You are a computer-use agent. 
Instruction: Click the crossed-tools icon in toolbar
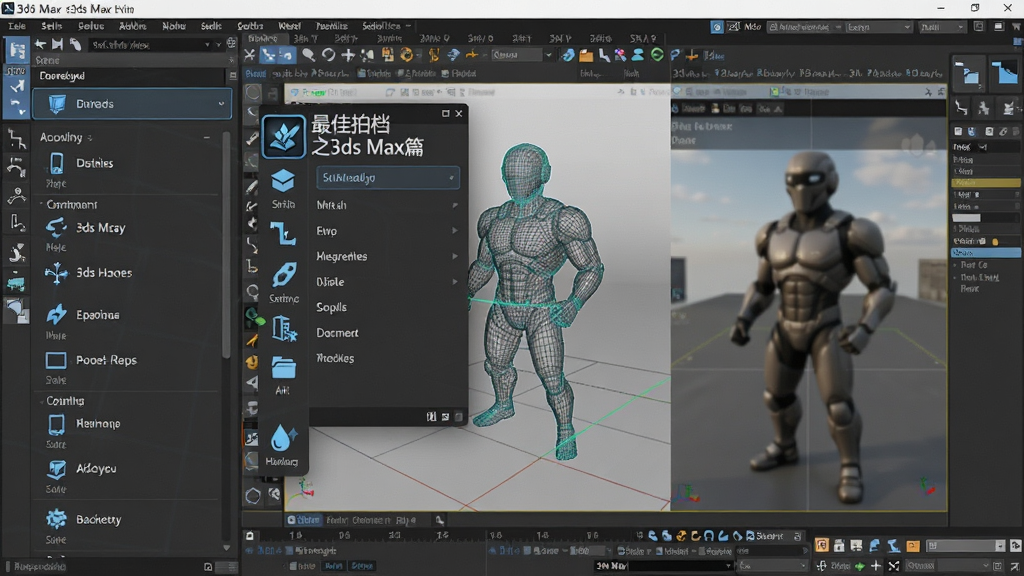(249, 55)
